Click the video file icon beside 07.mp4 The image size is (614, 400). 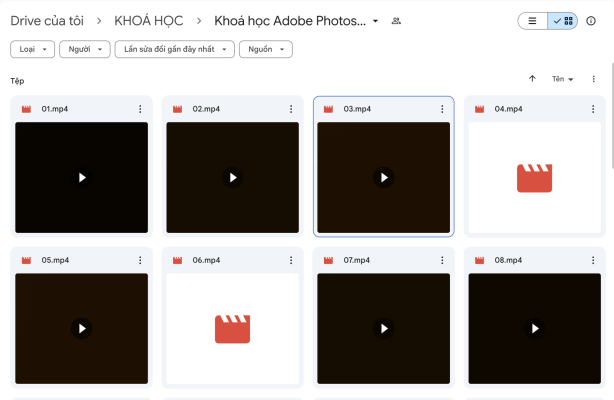(329, 261)
